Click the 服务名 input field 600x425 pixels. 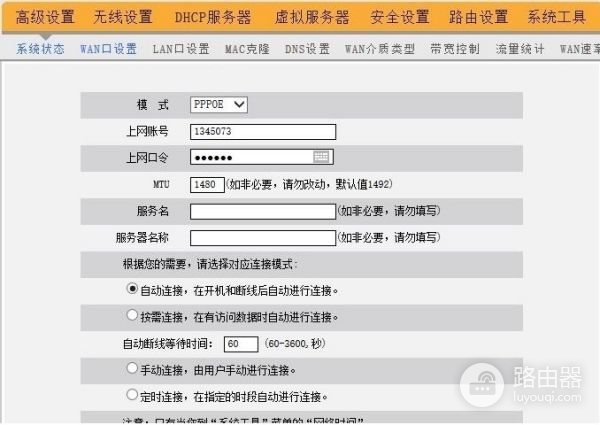click(x=263, y=212)
